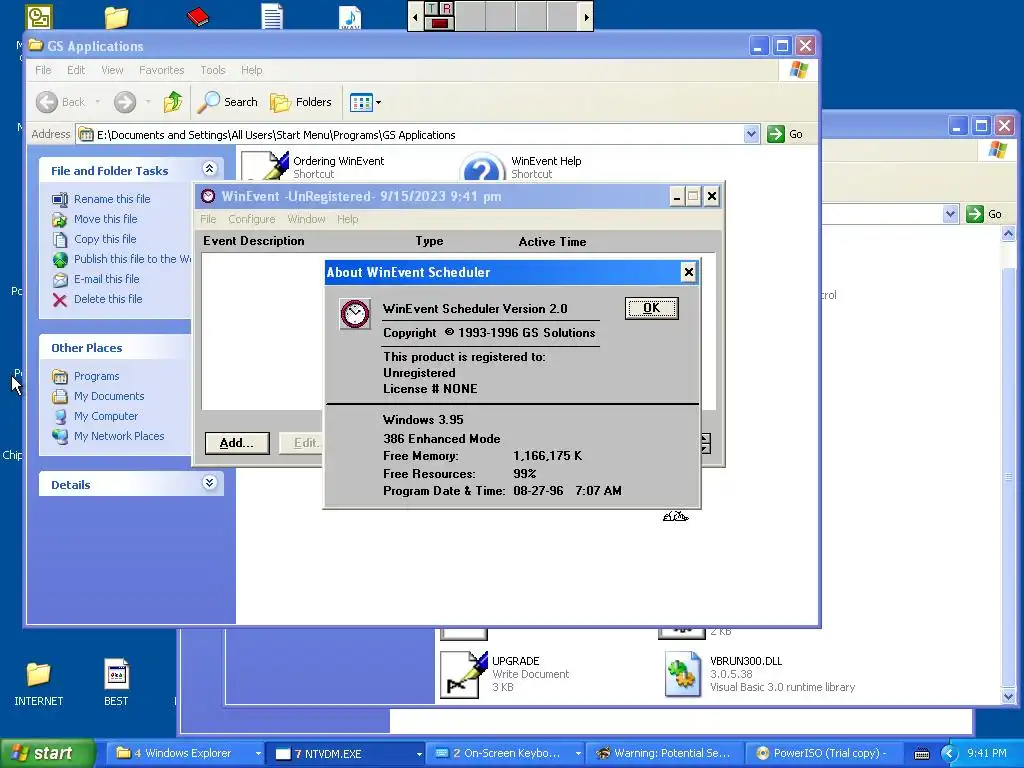Click the Up folder icon in toolbar
Screen dimensions: 1024x768
tap(172, 102)
